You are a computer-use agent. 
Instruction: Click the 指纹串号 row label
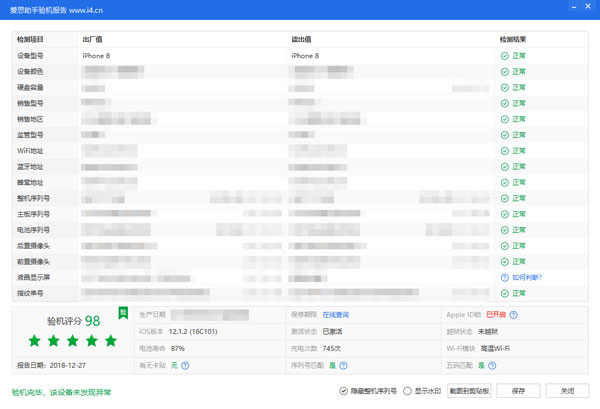[x=30, y=293]
